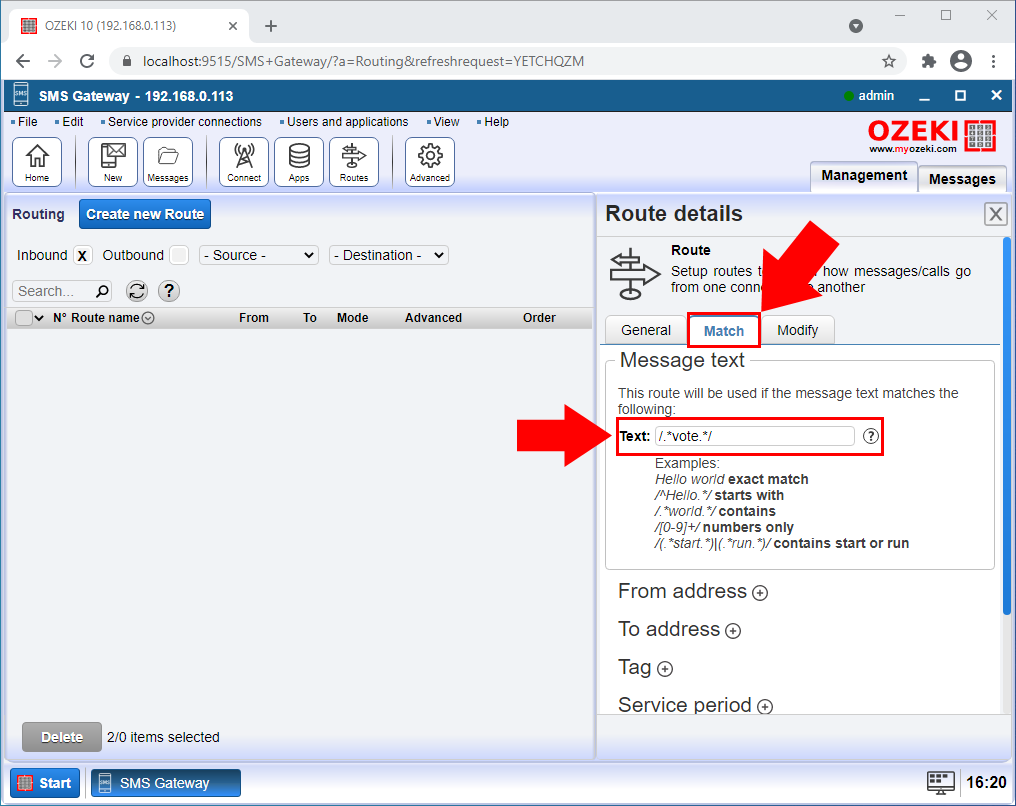Viewport: 1016px width, 806px height.
Task: Click the Route name sort circle icon
Action: [148, 318]
